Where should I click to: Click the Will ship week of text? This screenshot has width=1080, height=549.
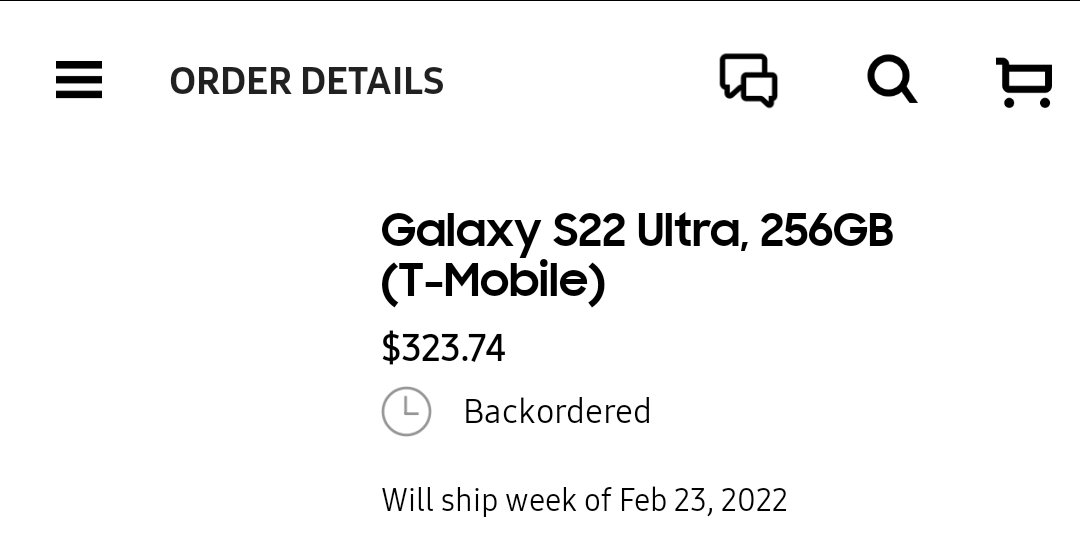pos(496,499)
